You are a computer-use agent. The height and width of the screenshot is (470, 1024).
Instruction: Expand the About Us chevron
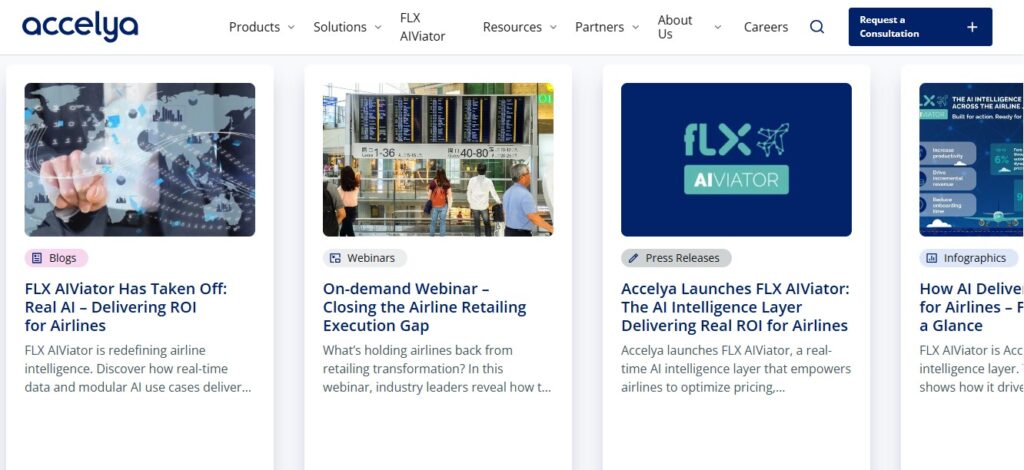coord(718,27)
